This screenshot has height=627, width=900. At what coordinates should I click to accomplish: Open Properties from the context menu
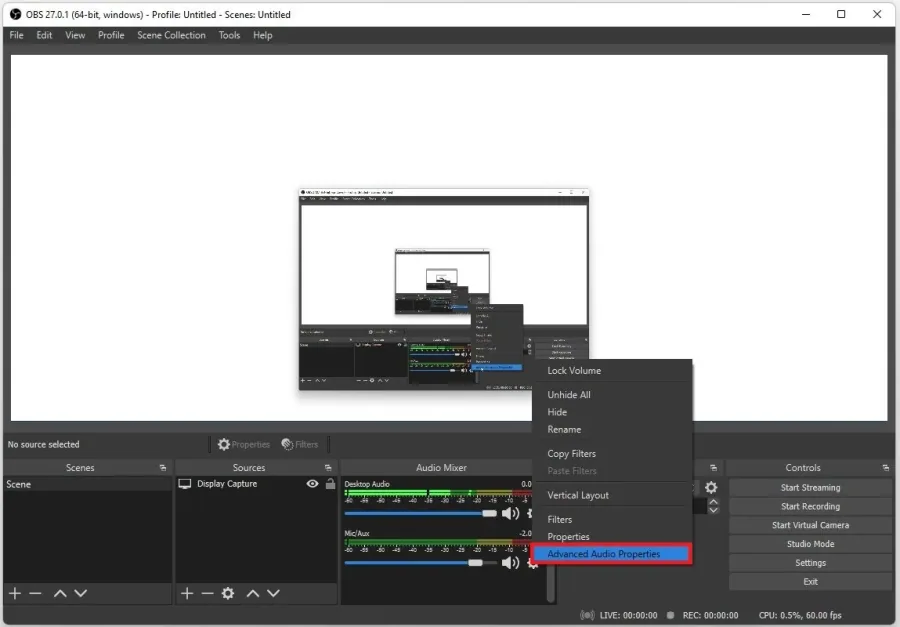coord(612,536)
